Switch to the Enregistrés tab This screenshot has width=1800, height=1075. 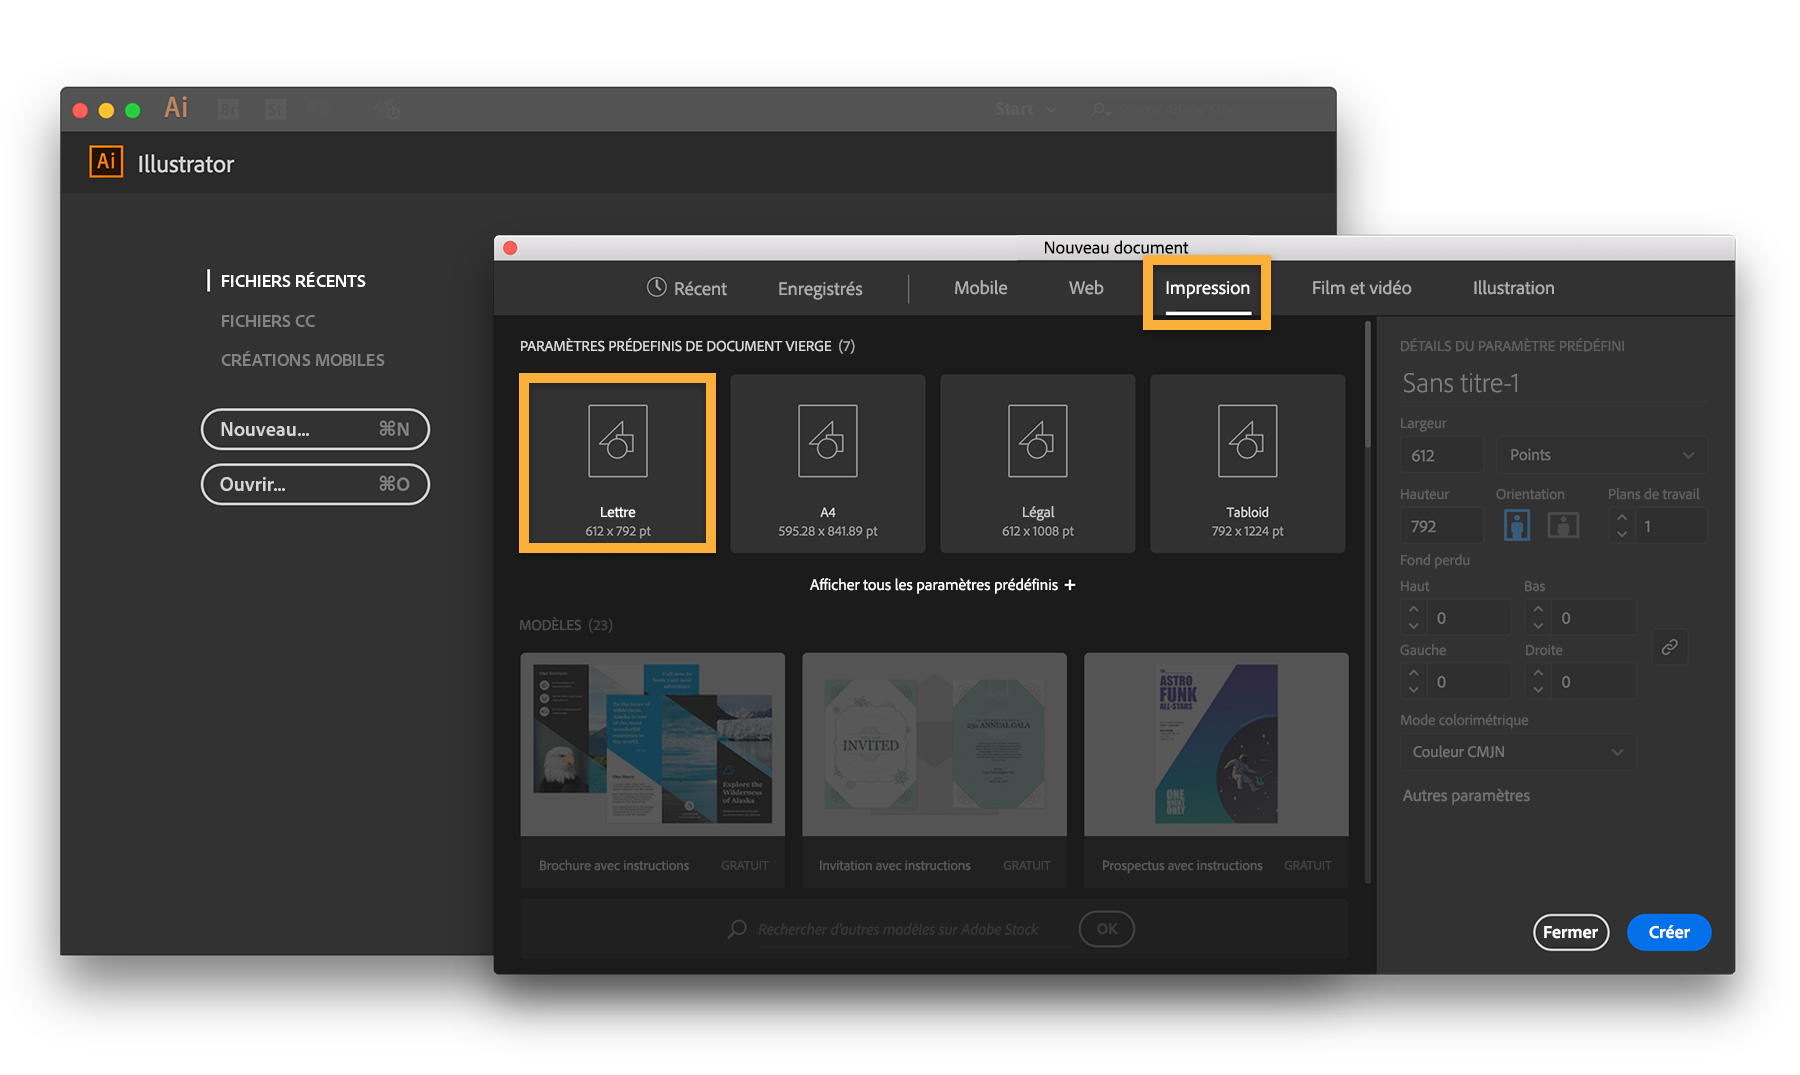click(x=820, y=288)
